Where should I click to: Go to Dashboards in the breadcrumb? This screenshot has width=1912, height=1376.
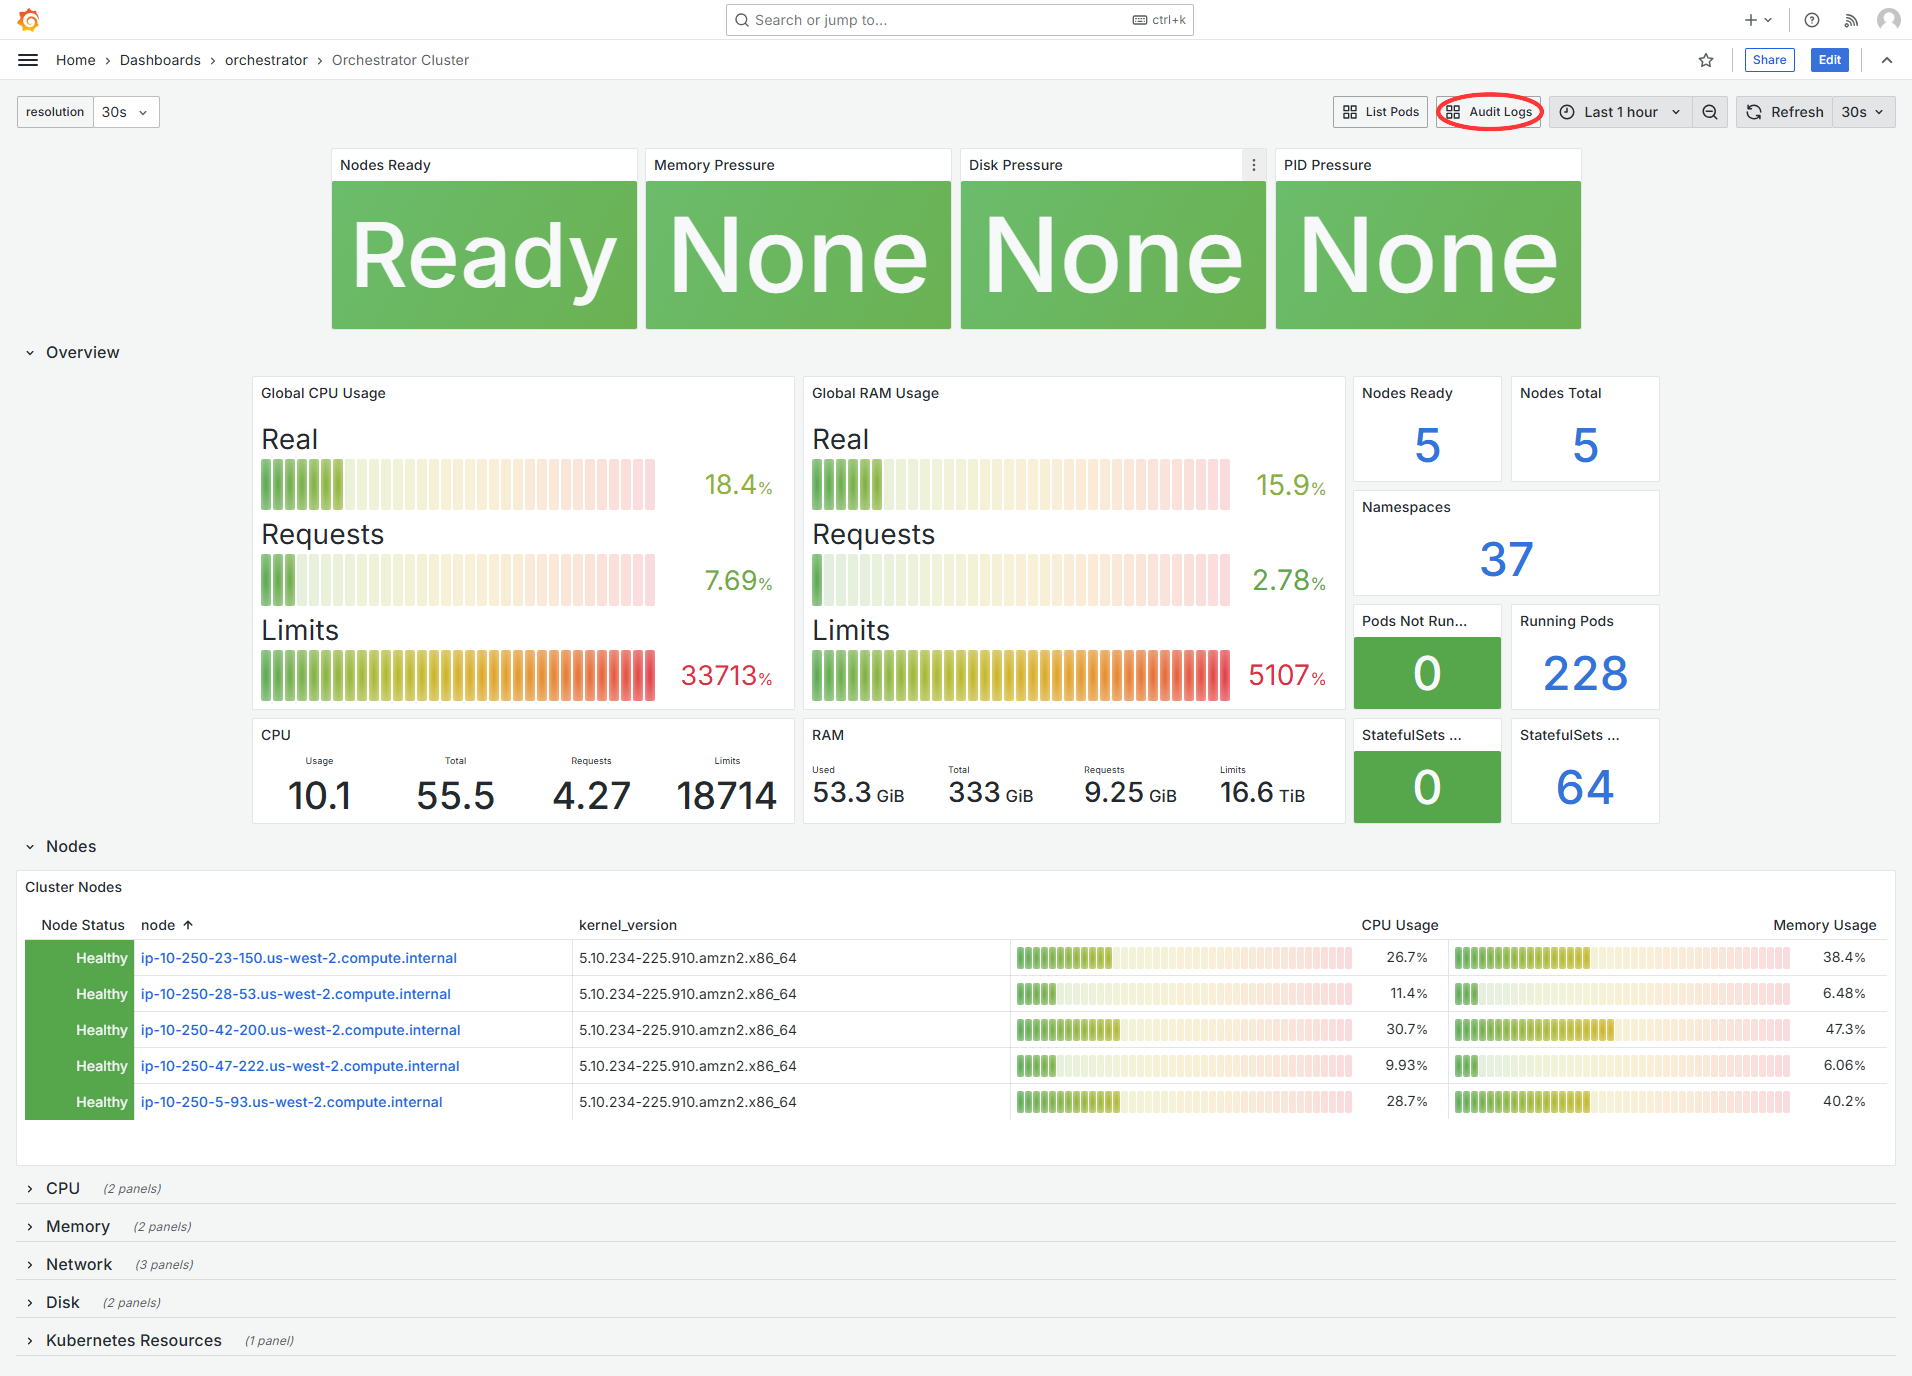(160, 60)
